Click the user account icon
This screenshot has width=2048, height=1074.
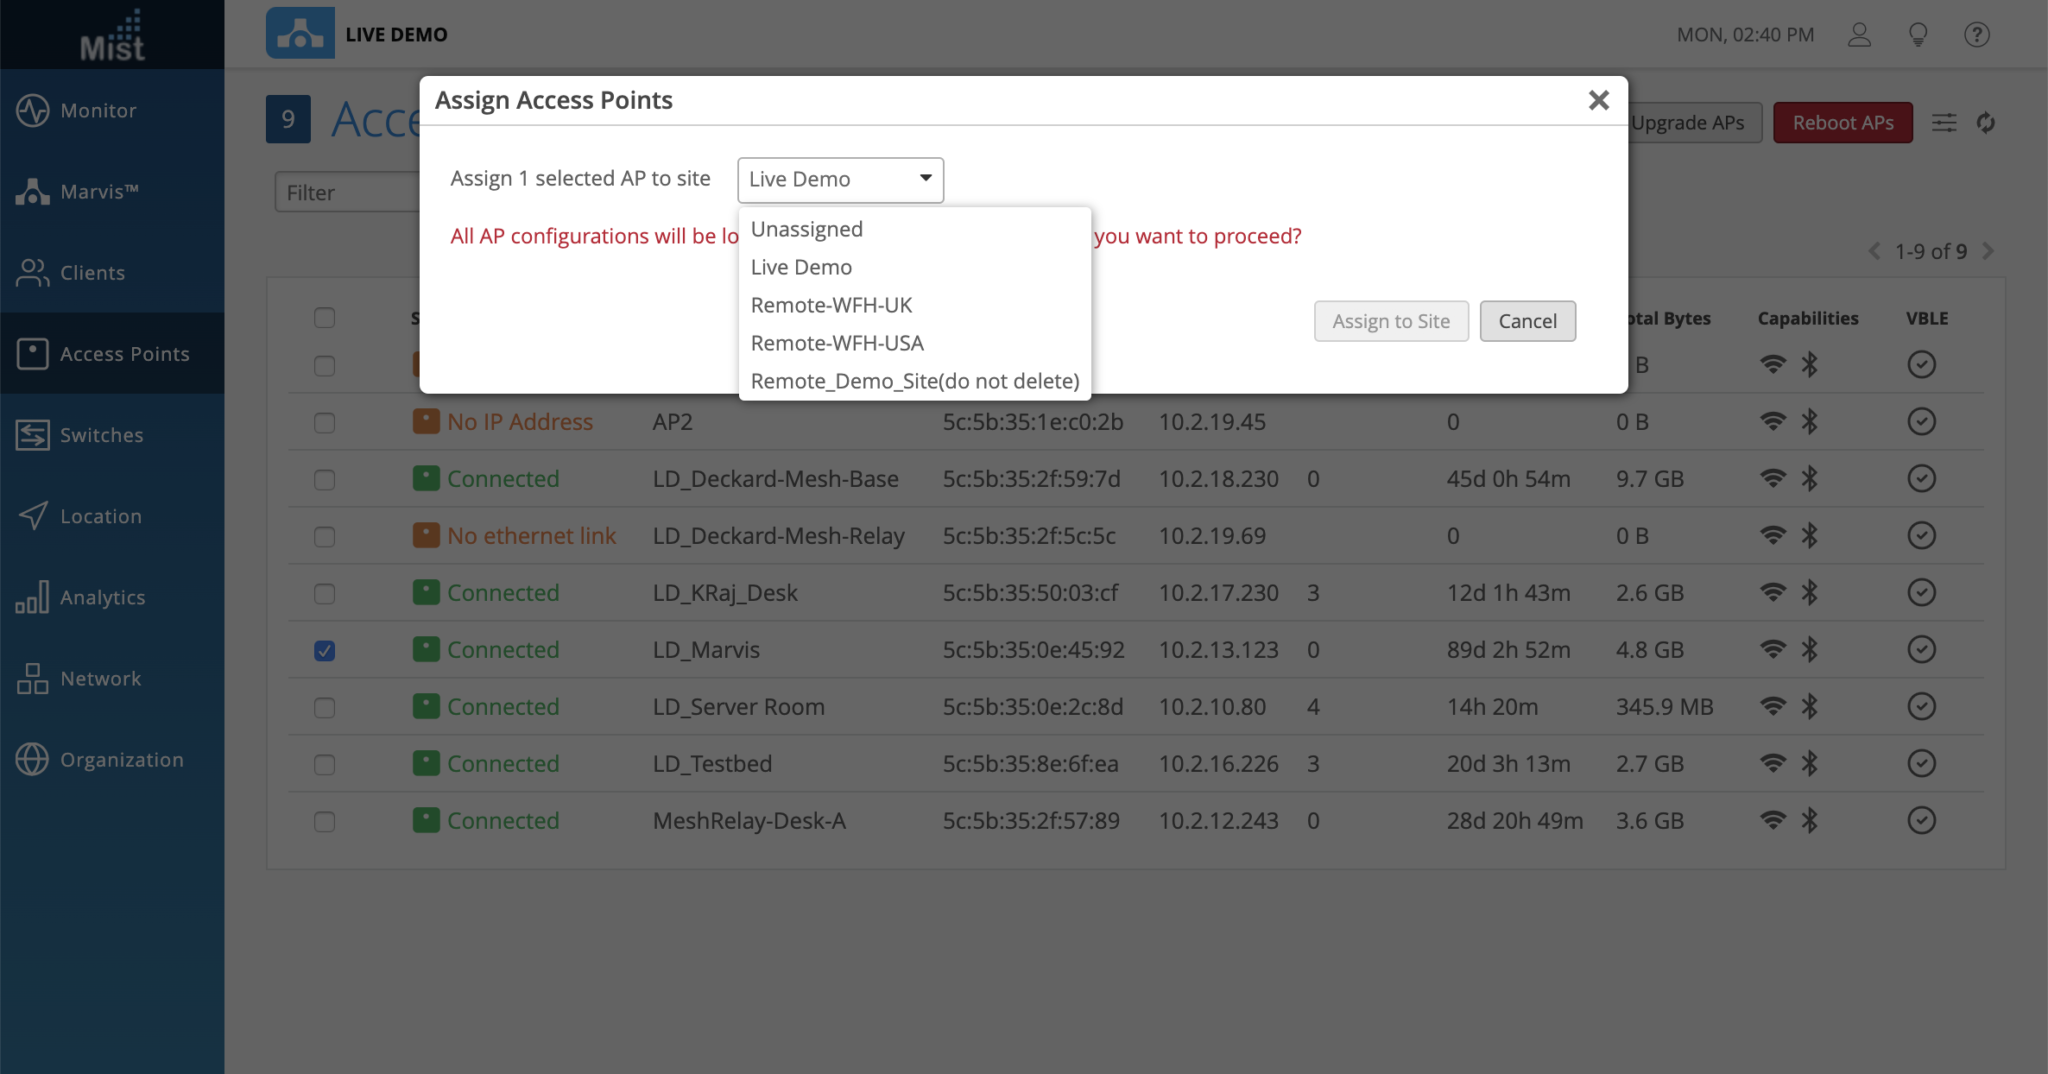pos(1859,35)
